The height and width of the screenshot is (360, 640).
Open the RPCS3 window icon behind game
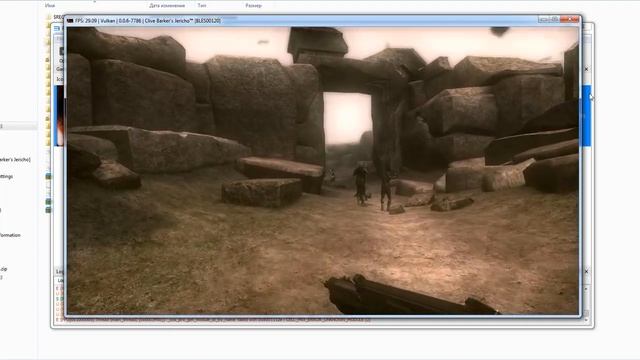[57, 28]
